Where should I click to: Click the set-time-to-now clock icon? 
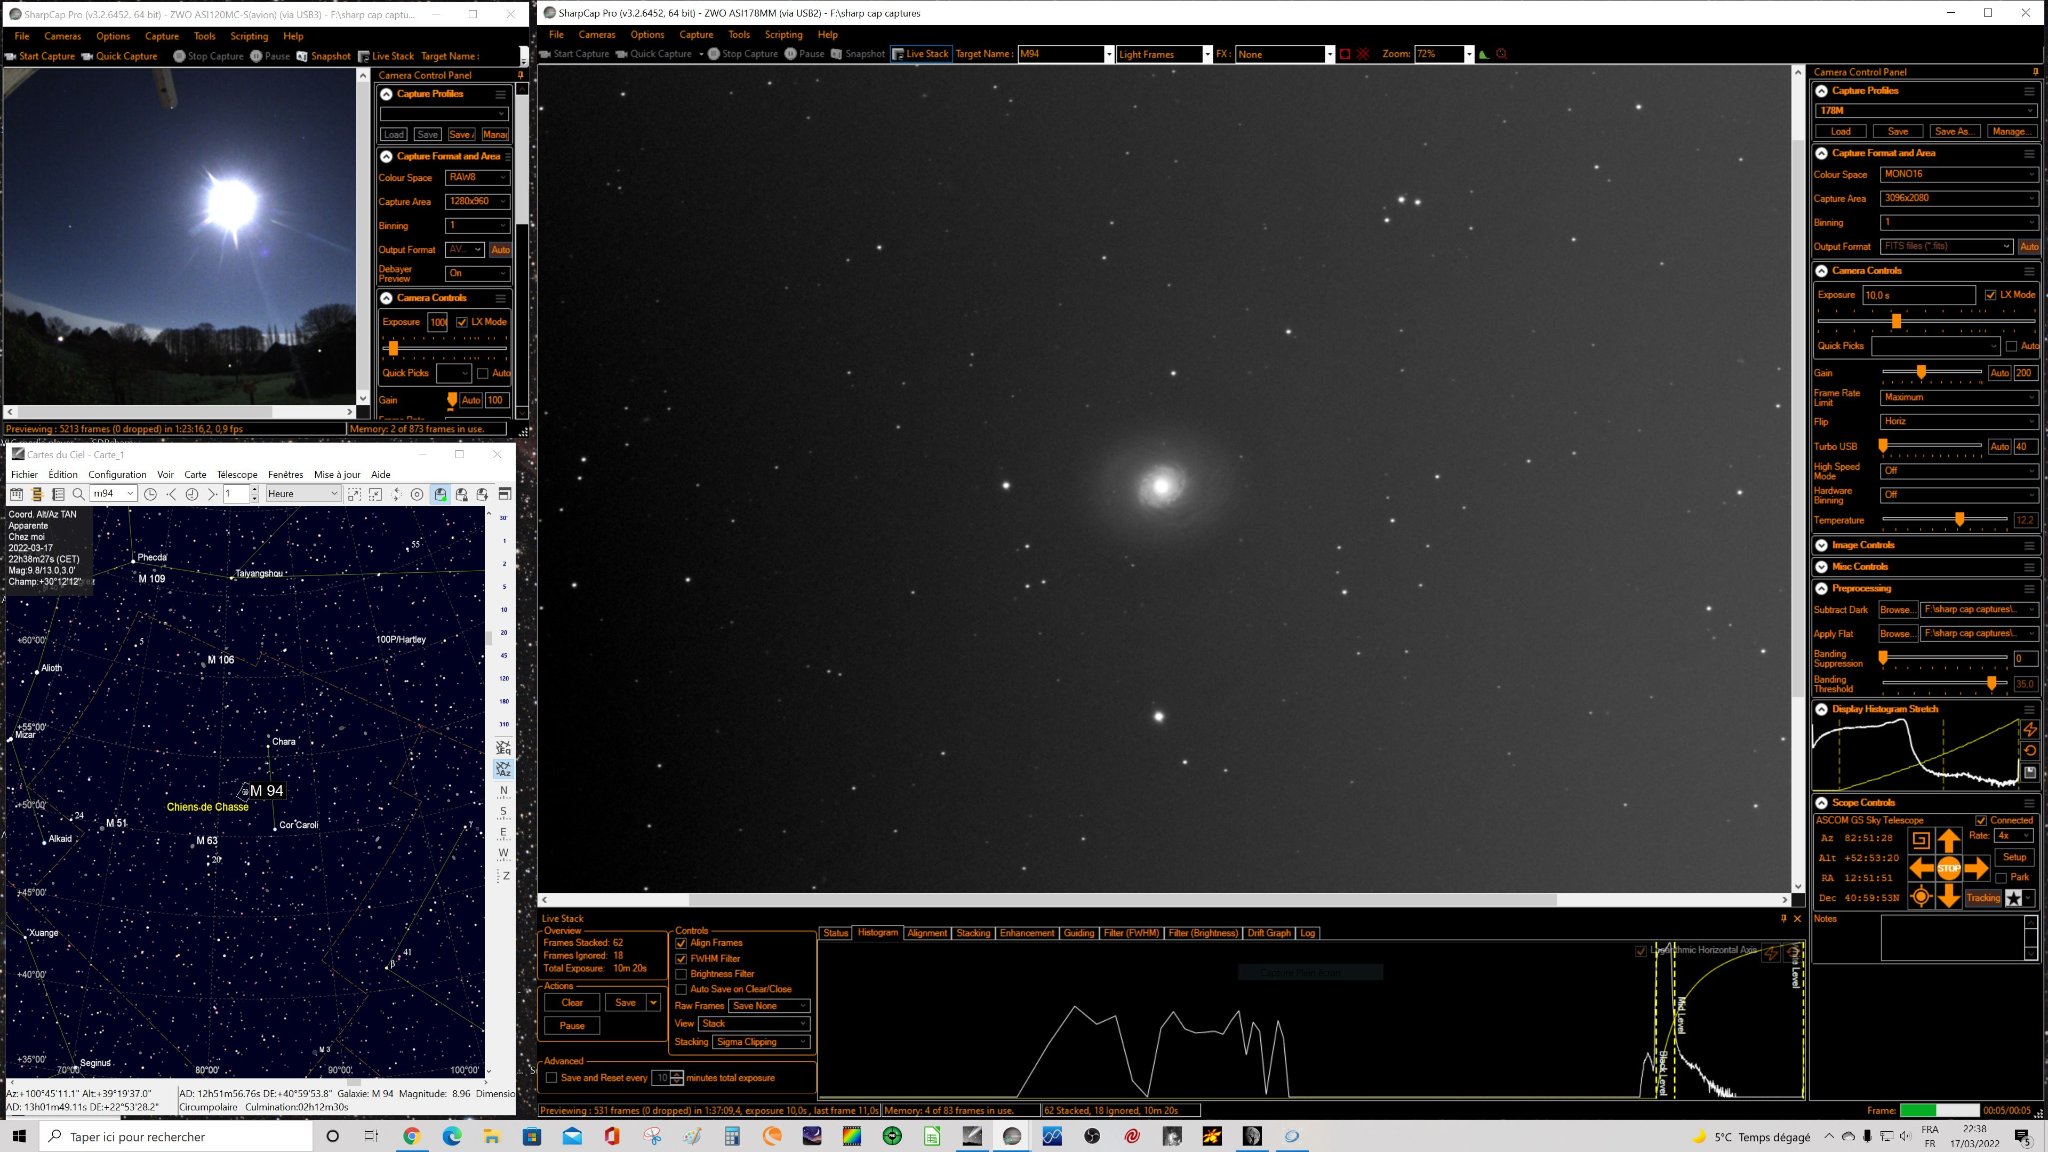pyautogui.click(x=150, y=494)
